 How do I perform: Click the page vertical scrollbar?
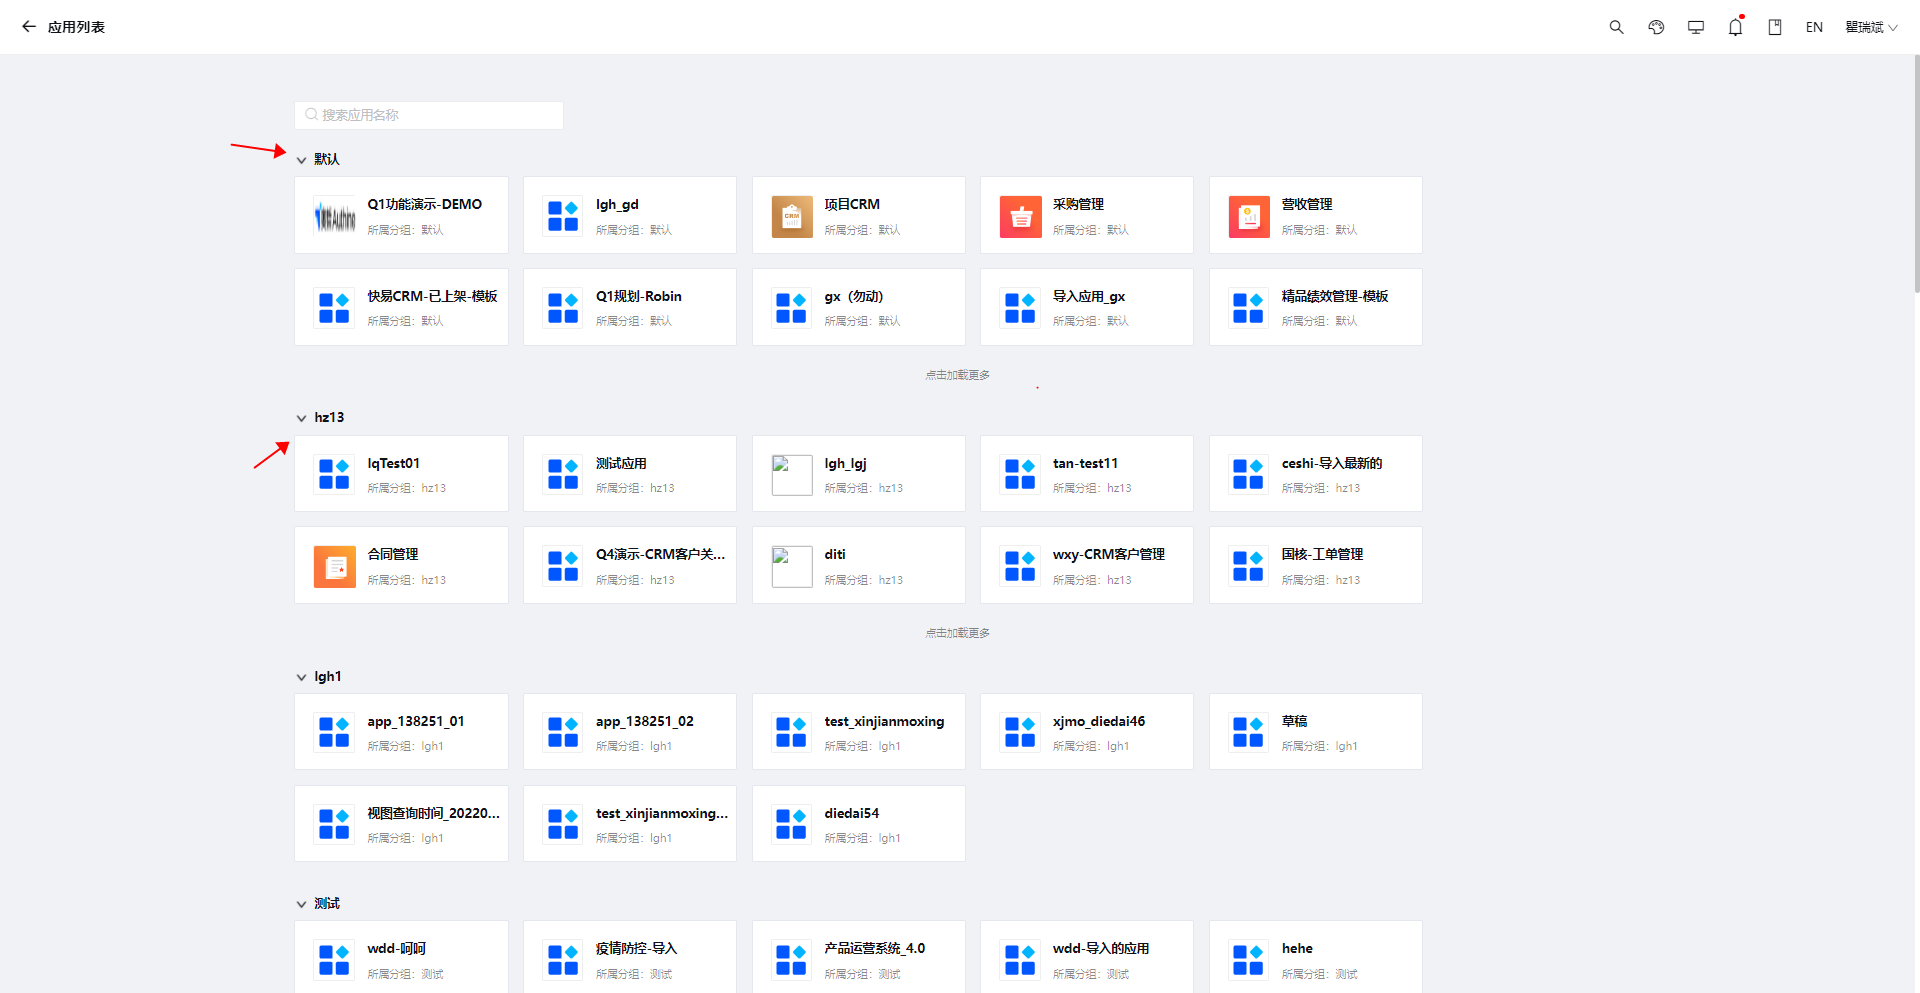1915,172
